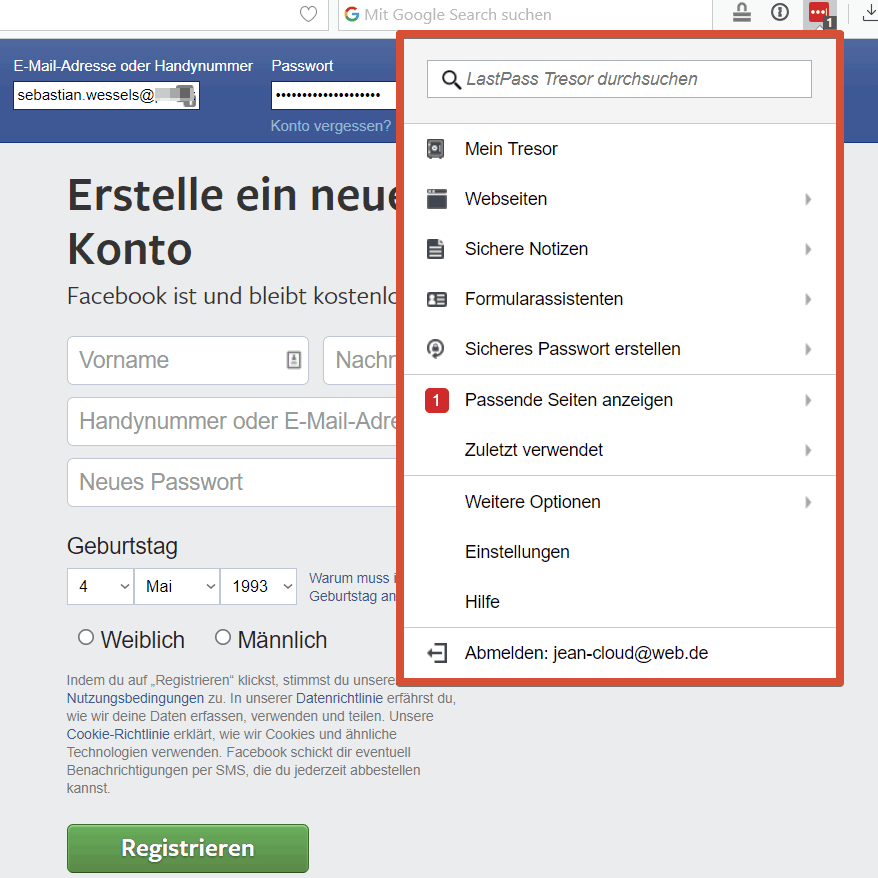Click the Warum muss ich Geburtstag link
The height and width of the screenshot is (878, 878).
[x=353, y=587]
